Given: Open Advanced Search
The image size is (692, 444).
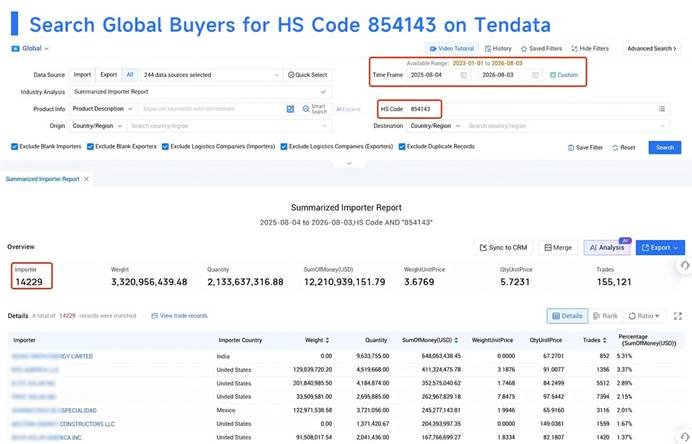Looking at the screenshot, I should point(651,49).
